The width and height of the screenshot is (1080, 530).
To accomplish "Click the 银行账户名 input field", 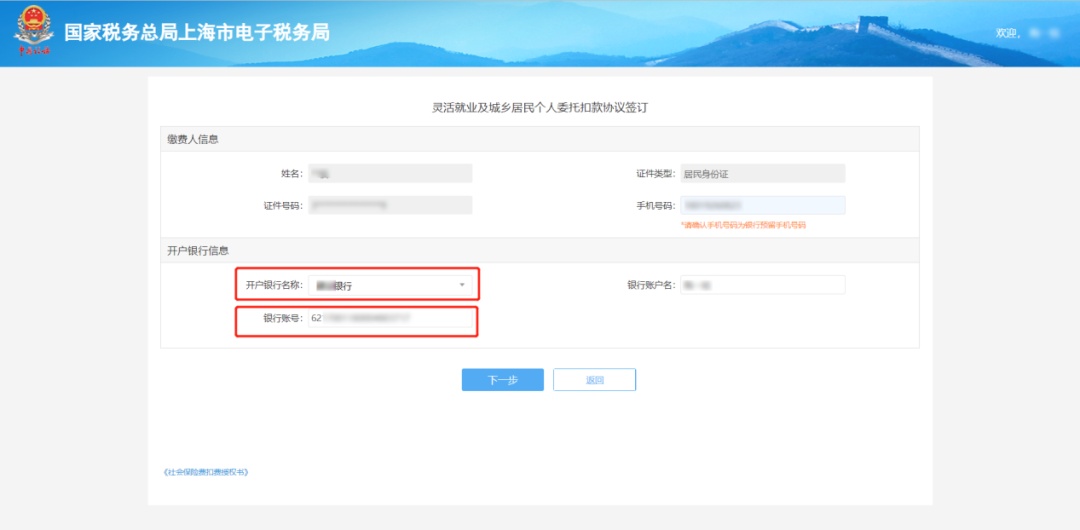I will [x=762, y=285].
